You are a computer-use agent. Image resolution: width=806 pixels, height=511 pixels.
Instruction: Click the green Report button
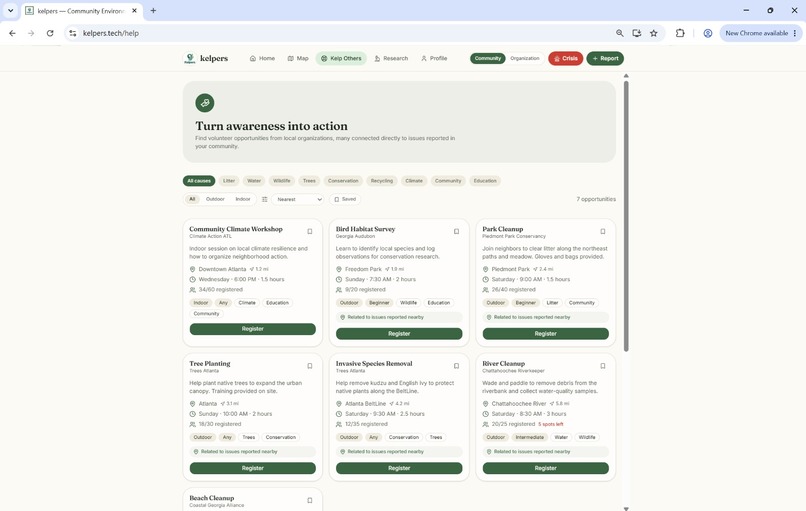[605, 59]
